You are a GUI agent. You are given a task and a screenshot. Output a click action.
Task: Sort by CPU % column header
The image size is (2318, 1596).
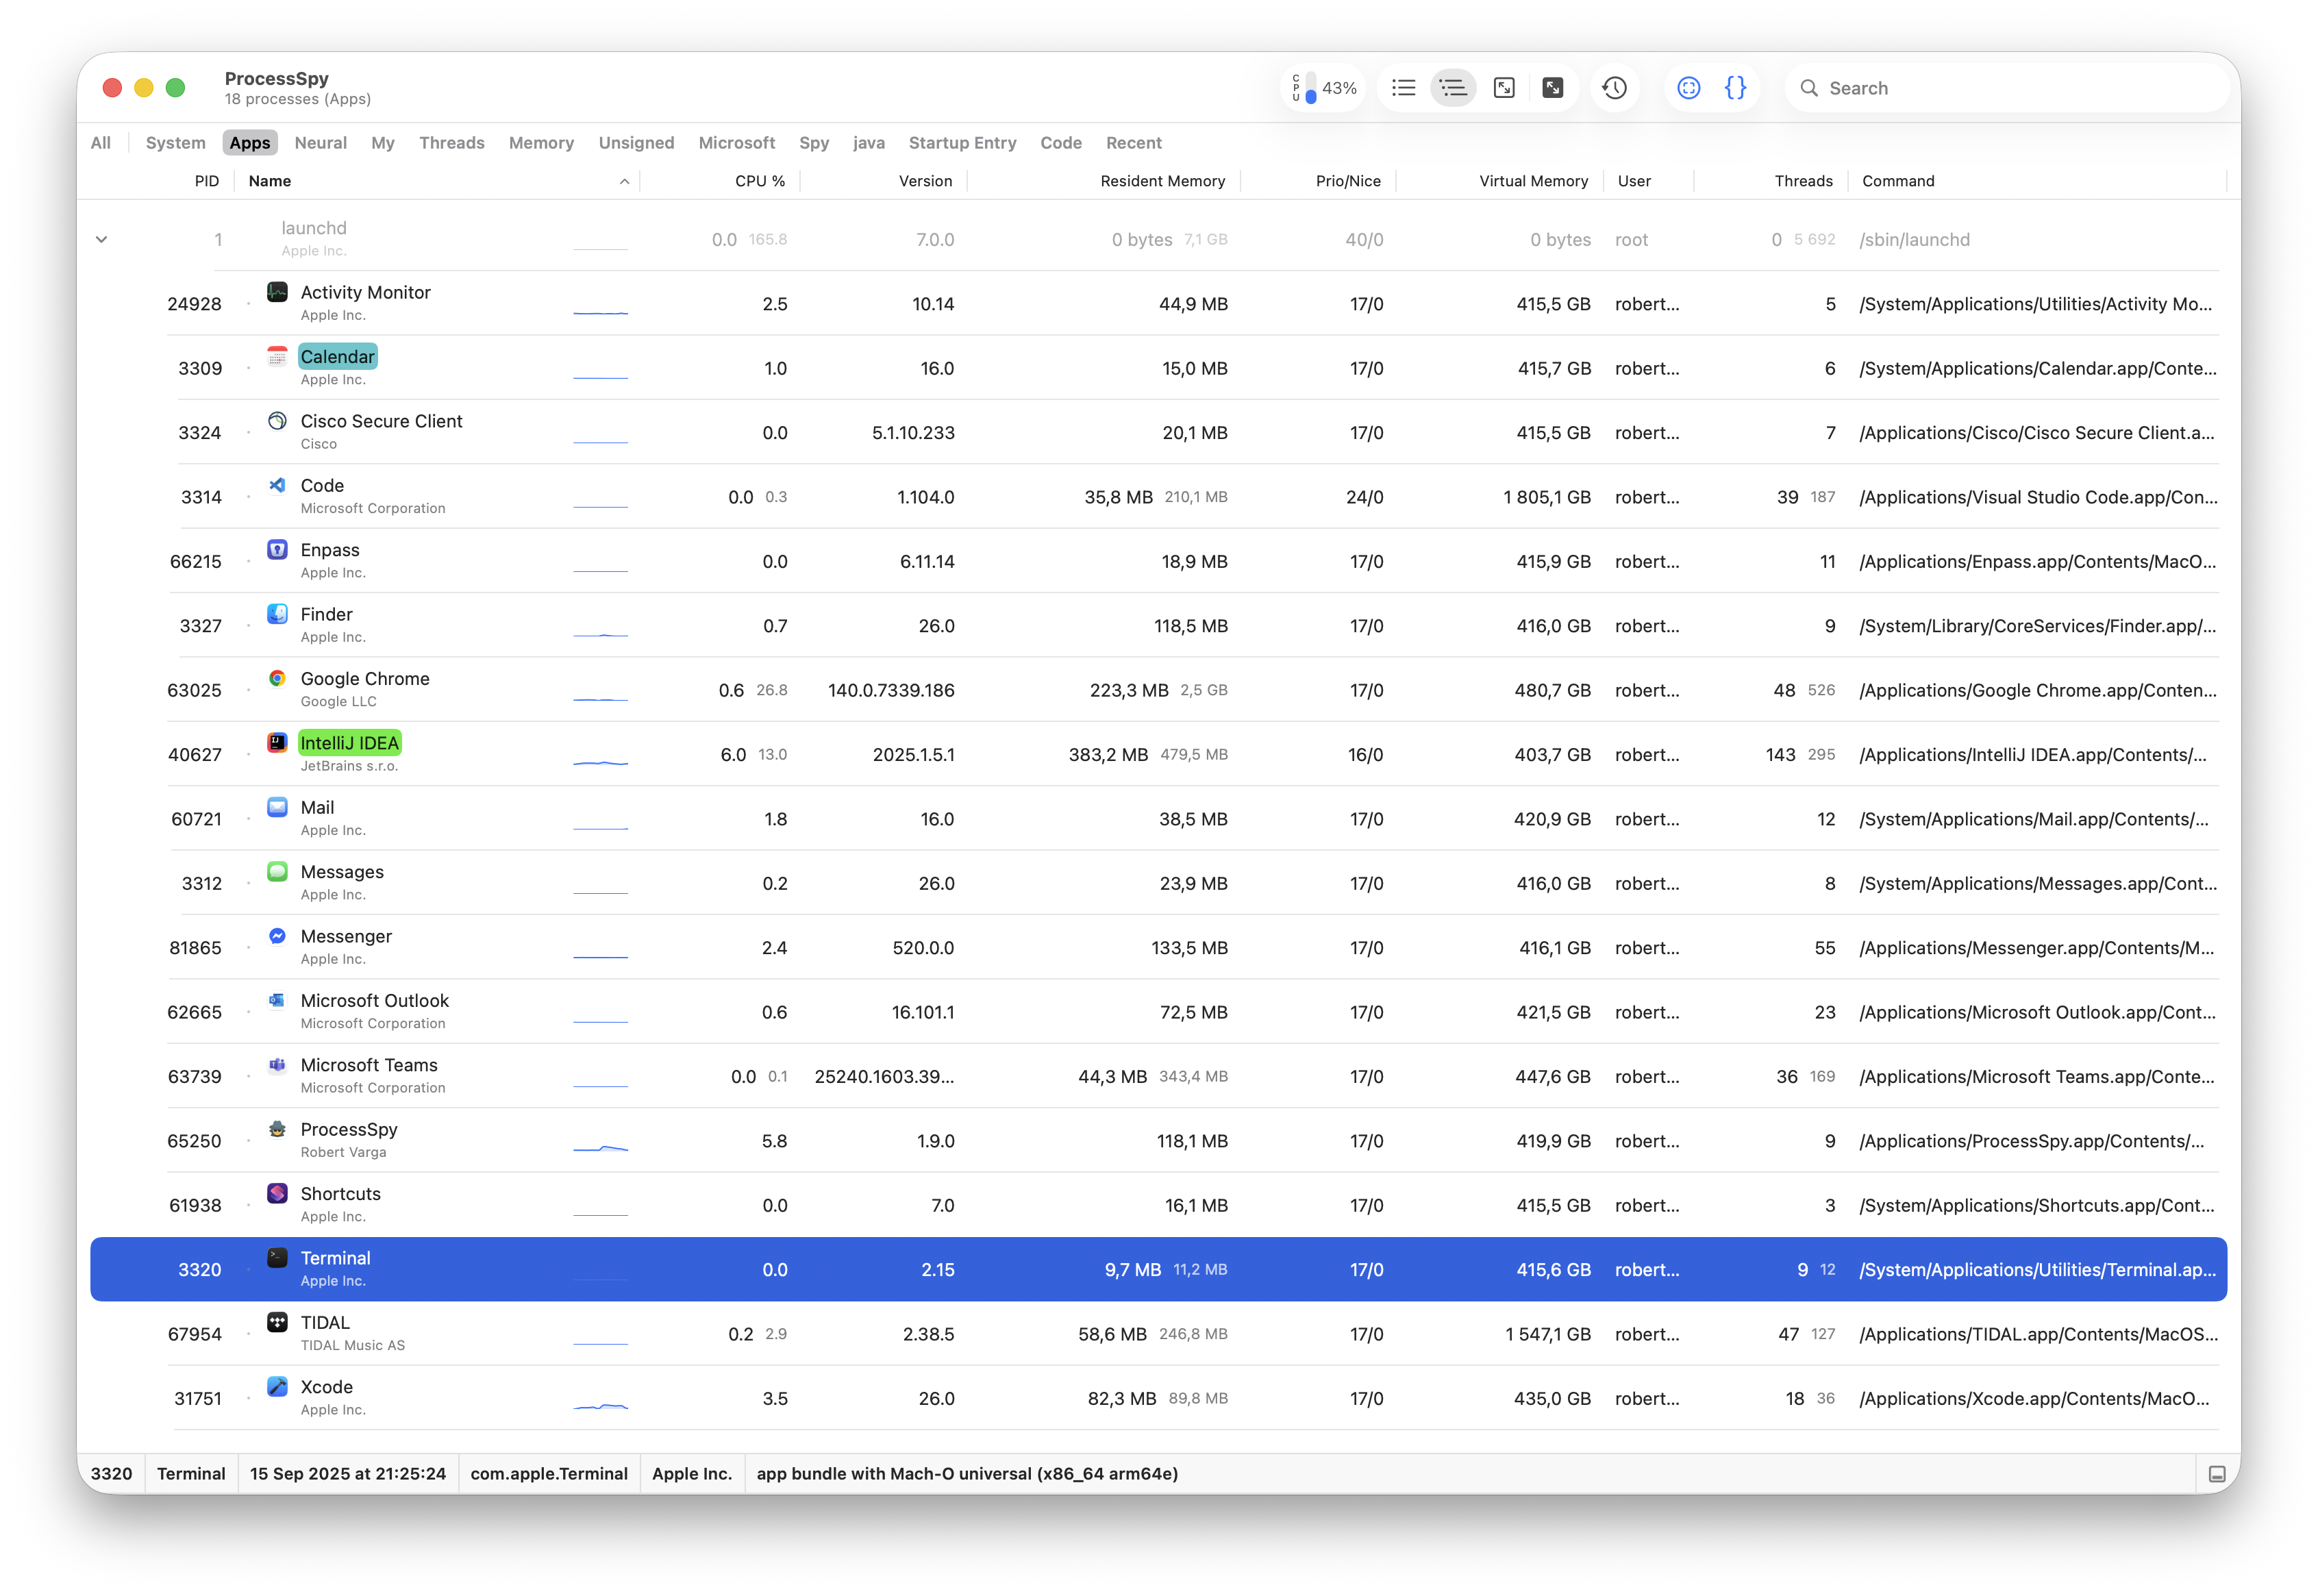coord(759,181)
